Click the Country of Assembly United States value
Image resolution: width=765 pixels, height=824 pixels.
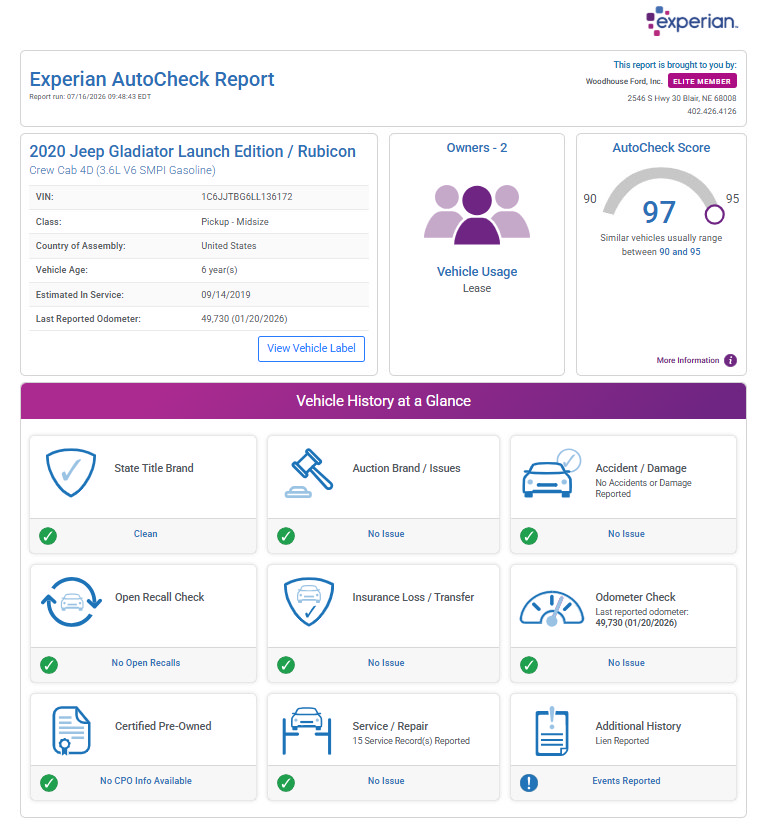[229, 246]
